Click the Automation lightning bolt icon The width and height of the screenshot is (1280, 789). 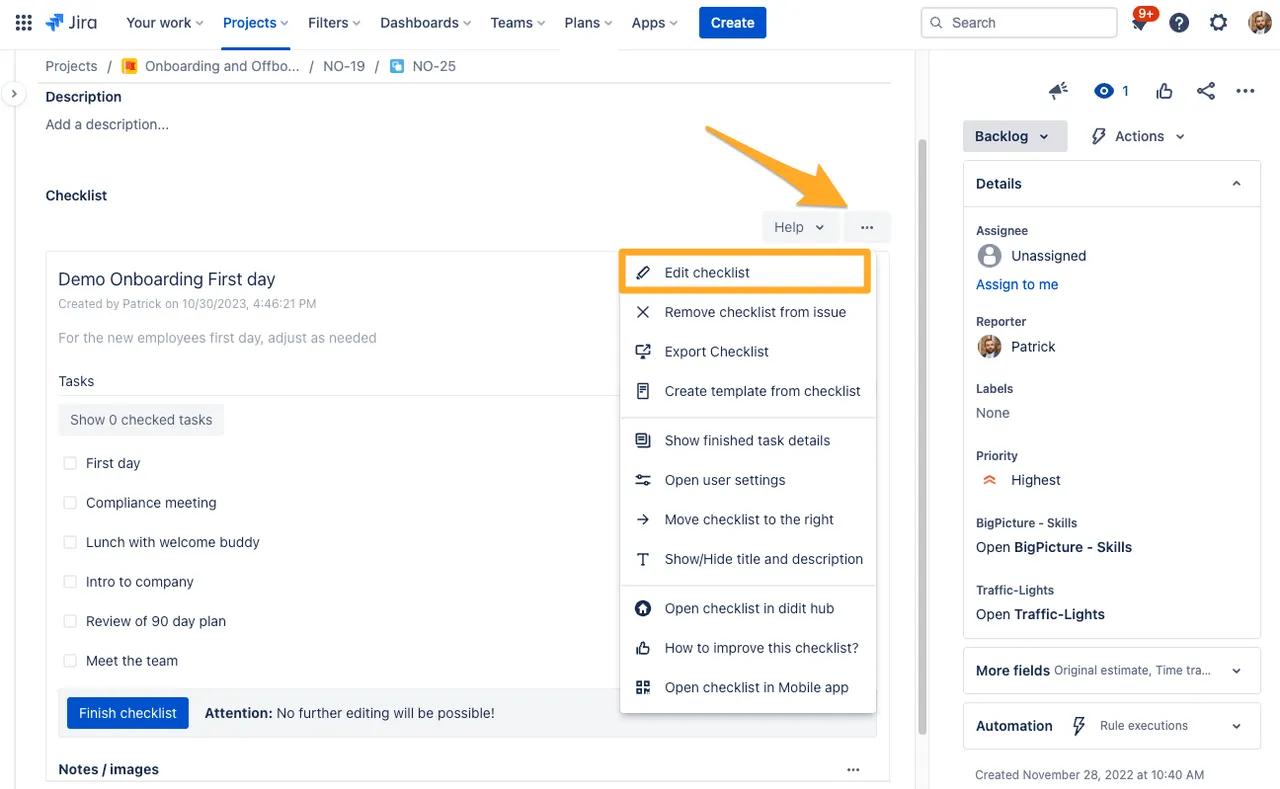(1079, 726)
